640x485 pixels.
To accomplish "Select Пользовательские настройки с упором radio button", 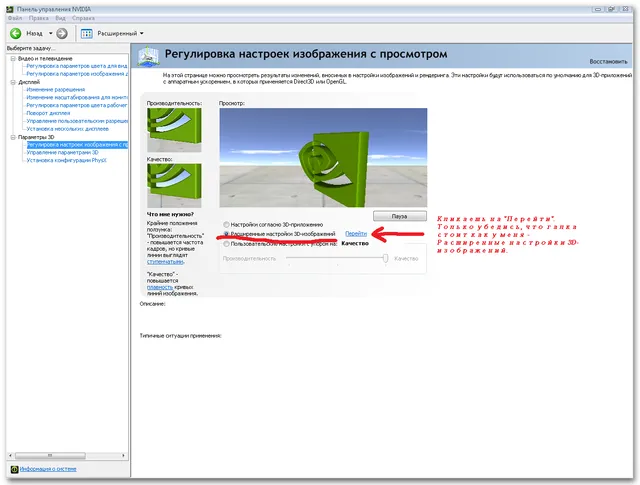I will 227,244.
